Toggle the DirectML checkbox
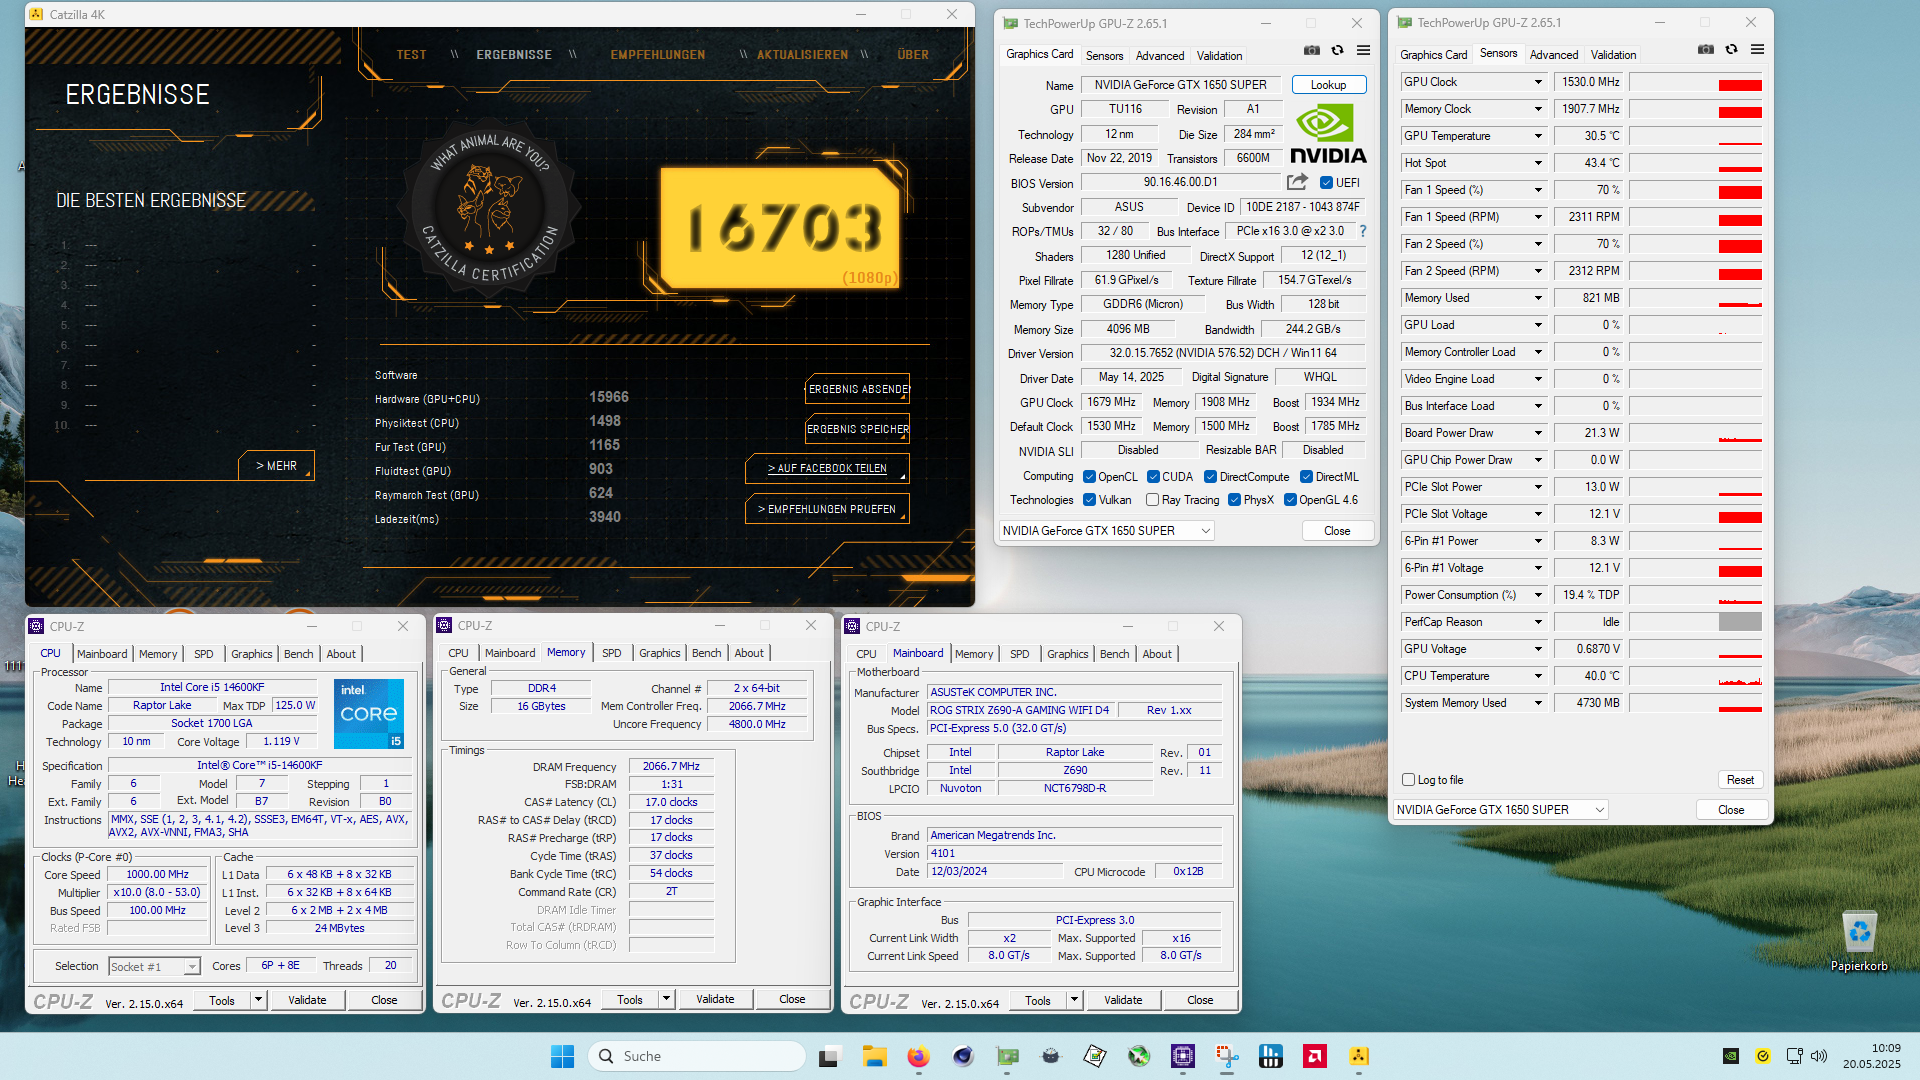The width and height of the screenshot is (1920, 1080). [1306, 477]
